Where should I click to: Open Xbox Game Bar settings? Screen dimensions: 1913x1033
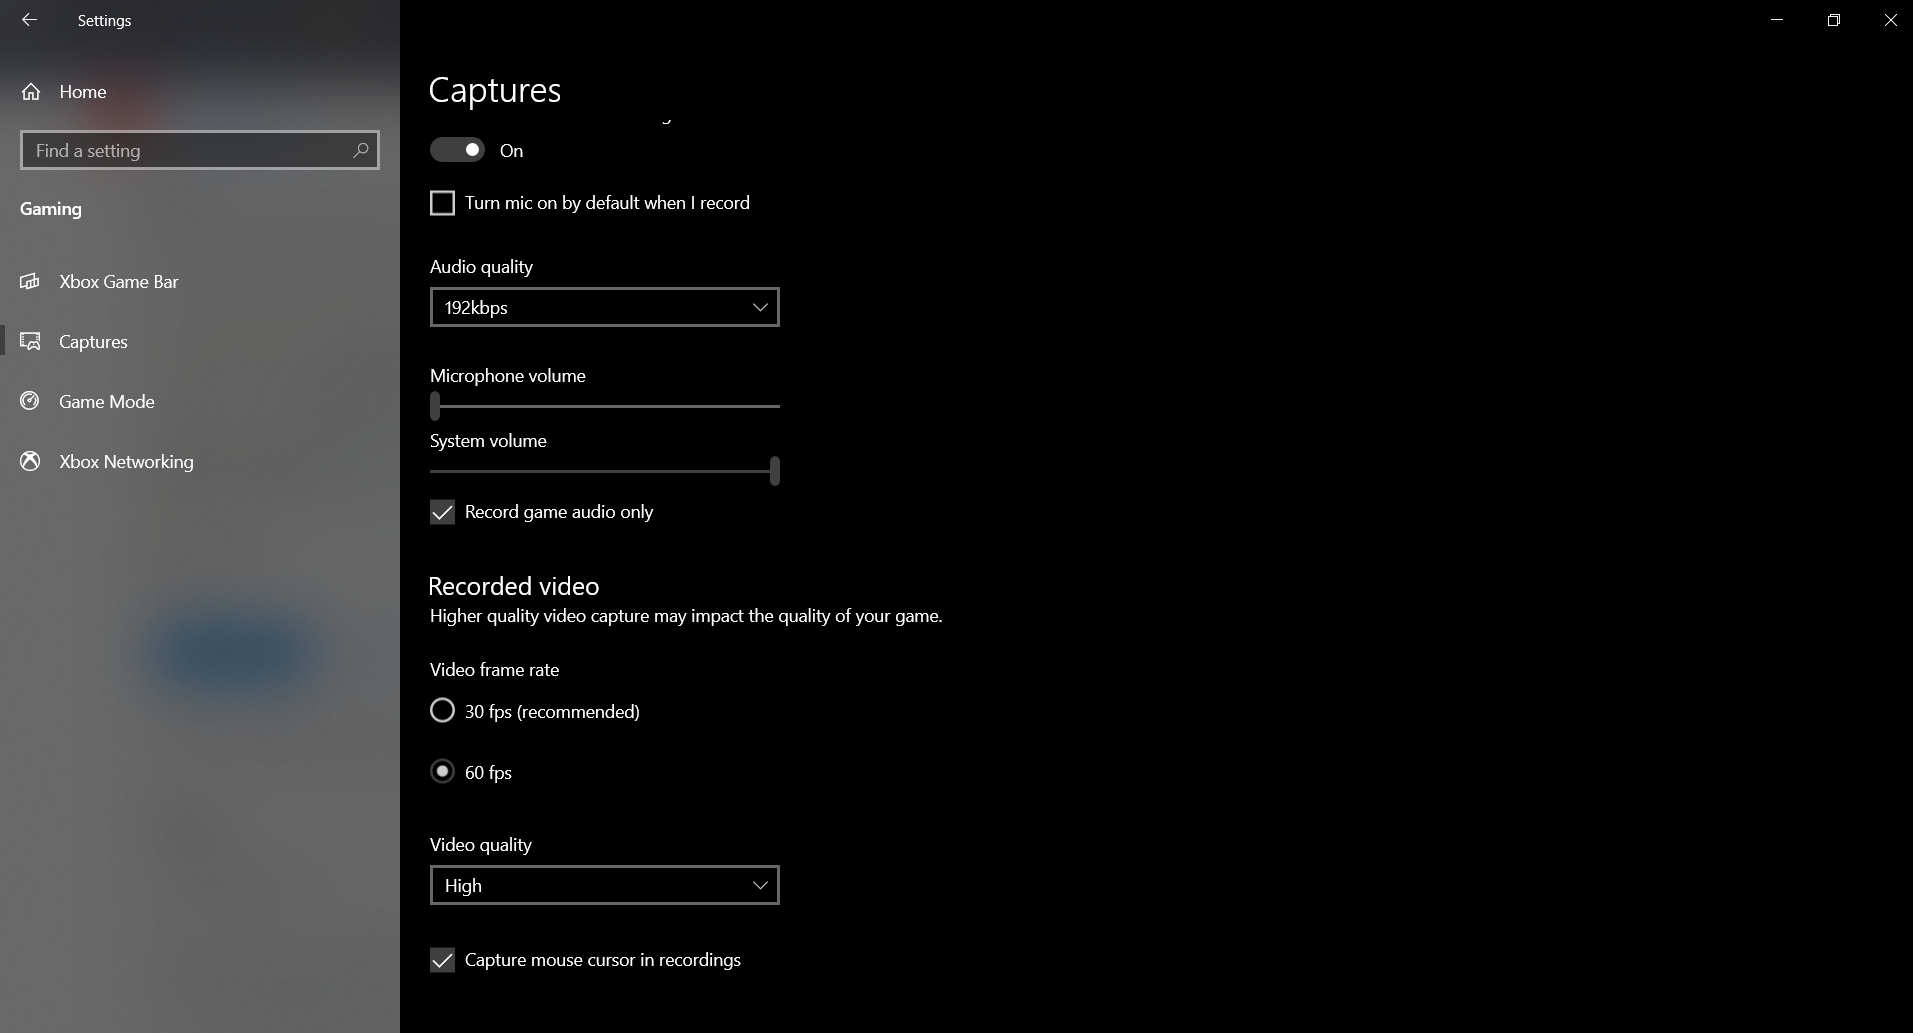[x=200, y=281]
